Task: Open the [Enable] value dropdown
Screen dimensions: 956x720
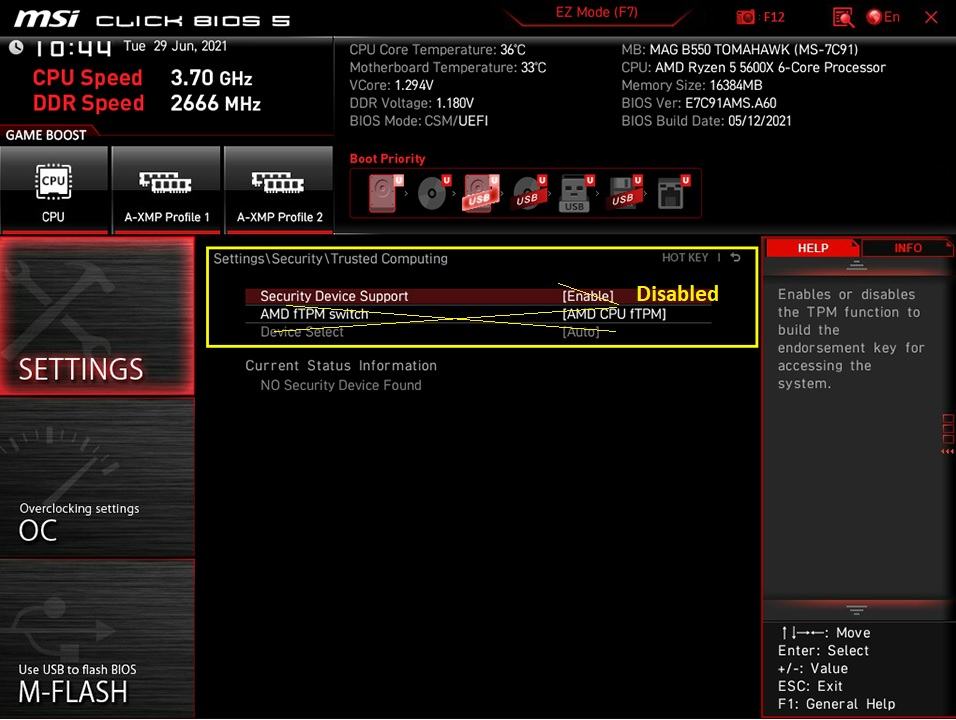Action: pyautogui.click(x=588, y=296)
